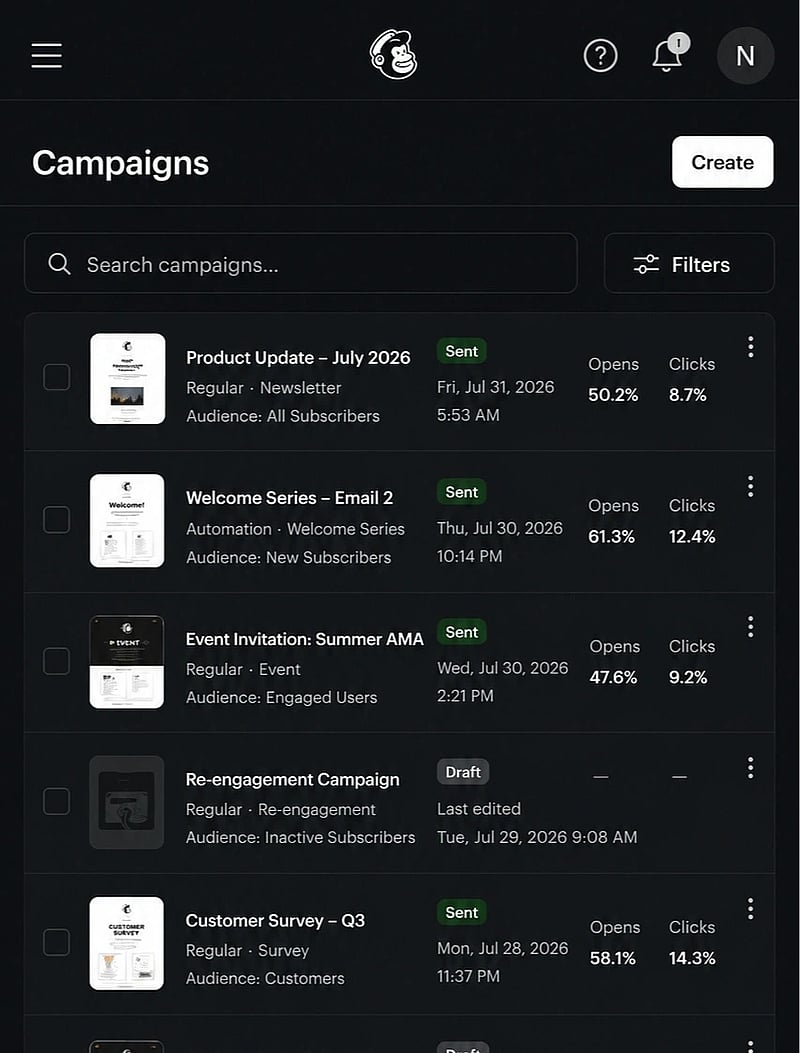Click the 58.1% opens value
Image resolution: width=800 pixels, height=1053 pixels.
613,958
